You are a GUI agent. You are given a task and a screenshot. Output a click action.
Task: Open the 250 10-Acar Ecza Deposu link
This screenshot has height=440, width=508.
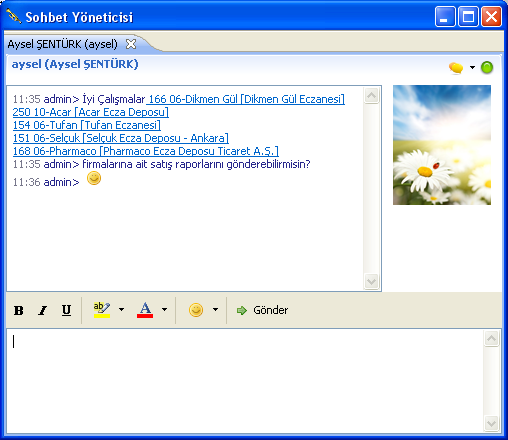(x=91, y=112)
